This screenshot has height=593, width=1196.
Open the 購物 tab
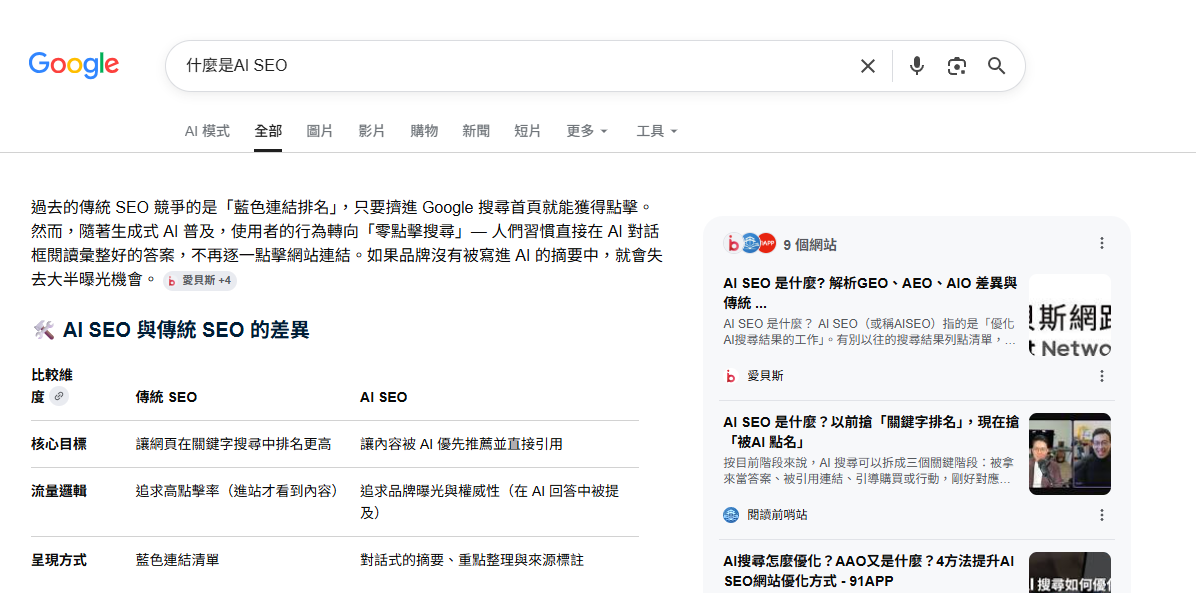click(424, 131)
